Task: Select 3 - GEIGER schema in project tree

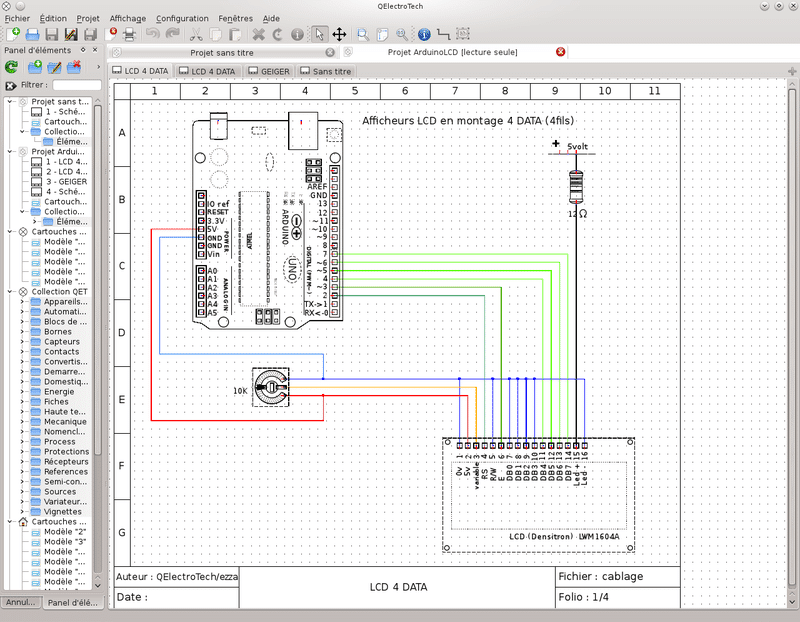Action: coord(66,181)
